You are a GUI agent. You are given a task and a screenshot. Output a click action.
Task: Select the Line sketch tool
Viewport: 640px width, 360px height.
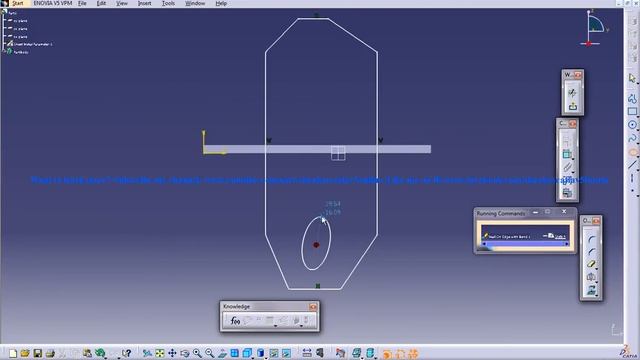pyautogui.click(x=632, y=165)
